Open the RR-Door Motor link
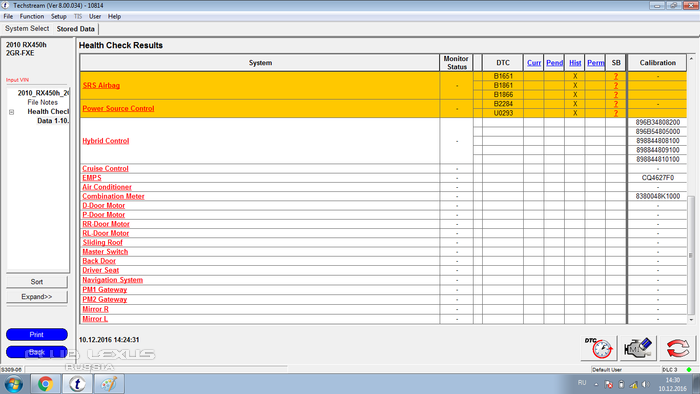The width and height of the screenshot is (700, 394). 106,224
